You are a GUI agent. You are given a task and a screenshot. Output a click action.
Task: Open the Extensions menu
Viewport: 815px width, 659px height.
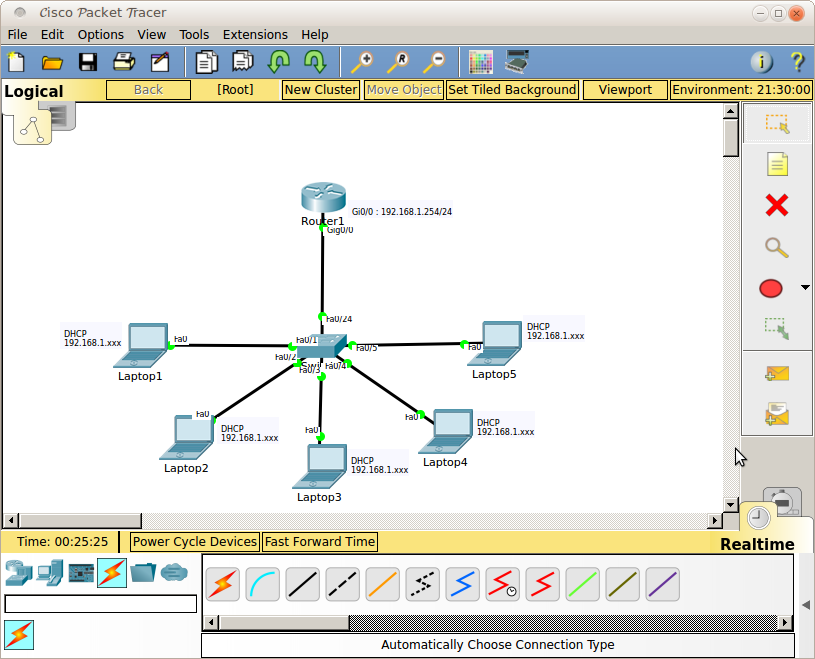(x=255, y=35)
